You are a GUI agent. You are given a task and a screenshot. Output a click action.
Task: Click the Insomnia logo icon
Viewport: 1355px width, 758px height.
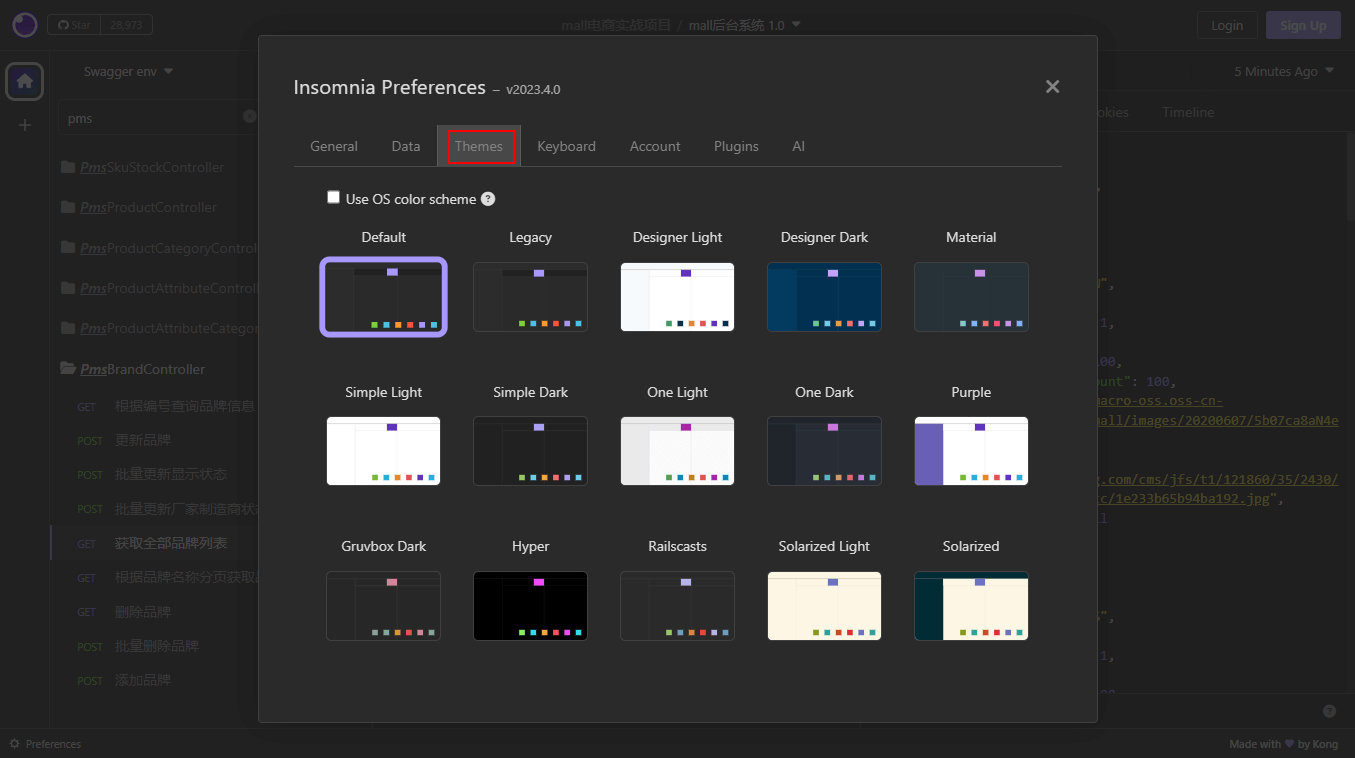(x=24, y=25)
